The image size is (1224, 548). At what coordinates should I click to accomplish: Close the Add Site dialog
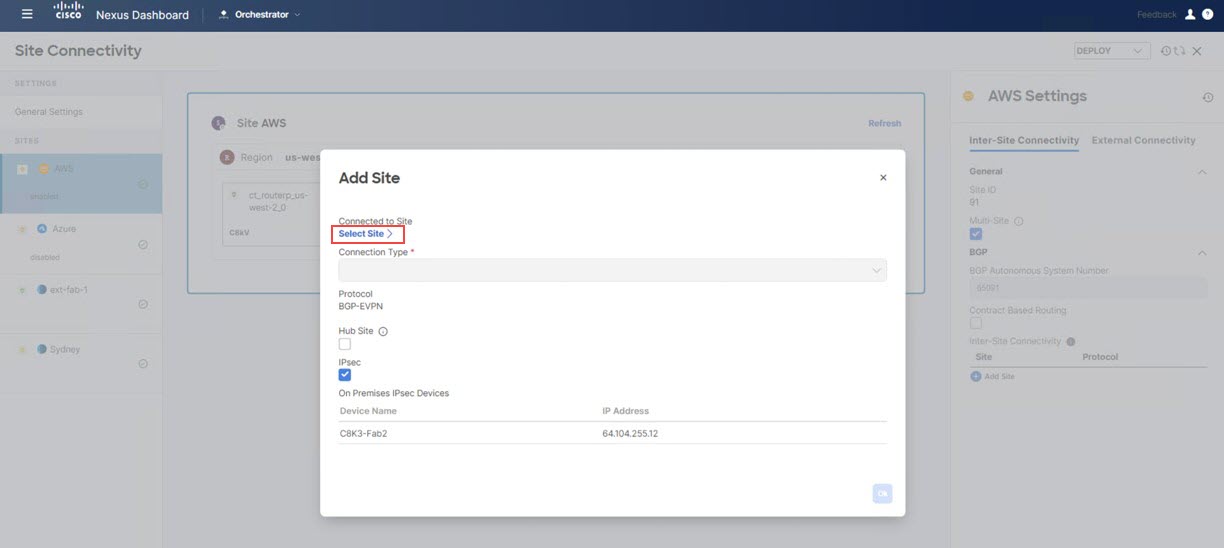click(883, 177)
